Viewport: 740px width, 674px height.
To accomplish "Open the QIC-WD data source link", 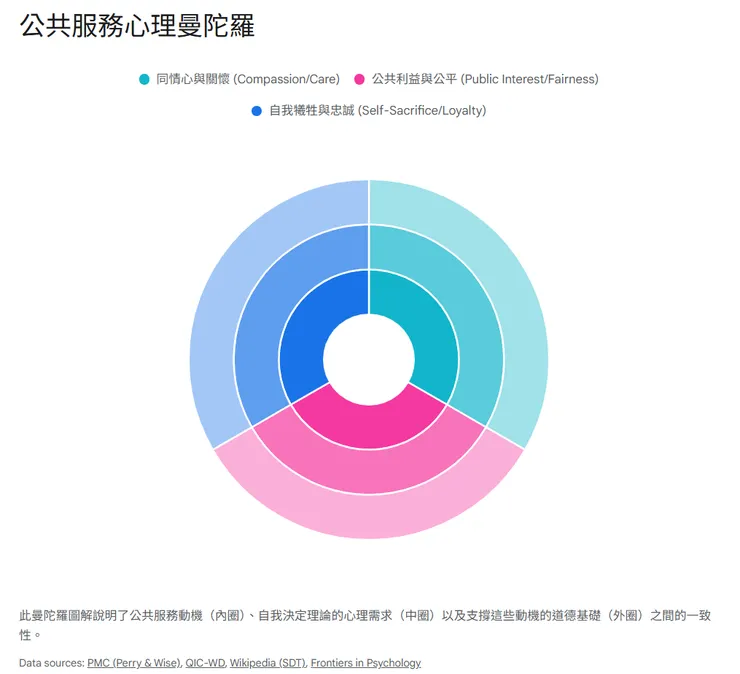I will coord(205,663).
